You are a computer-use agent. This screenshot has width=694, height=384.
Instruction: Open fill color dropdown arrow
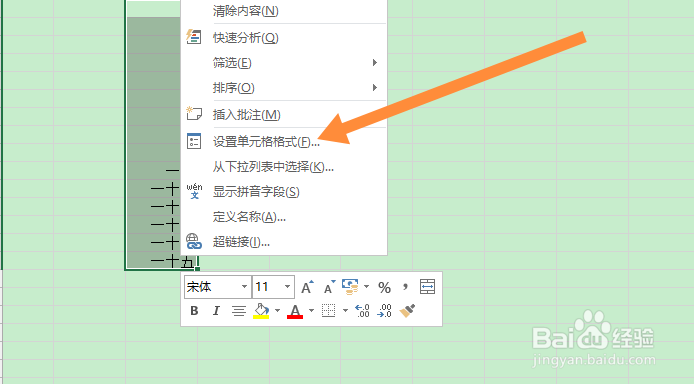[278, 311]
